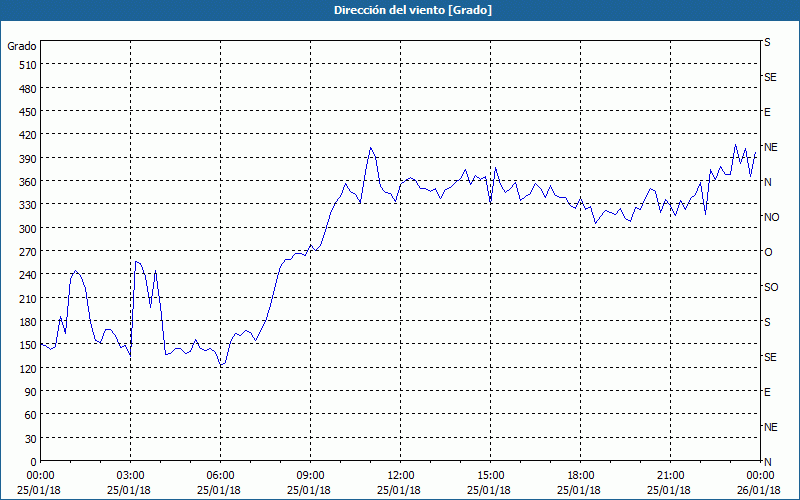
Task: Click the 'NO' compass label
Action: (771, 217)
